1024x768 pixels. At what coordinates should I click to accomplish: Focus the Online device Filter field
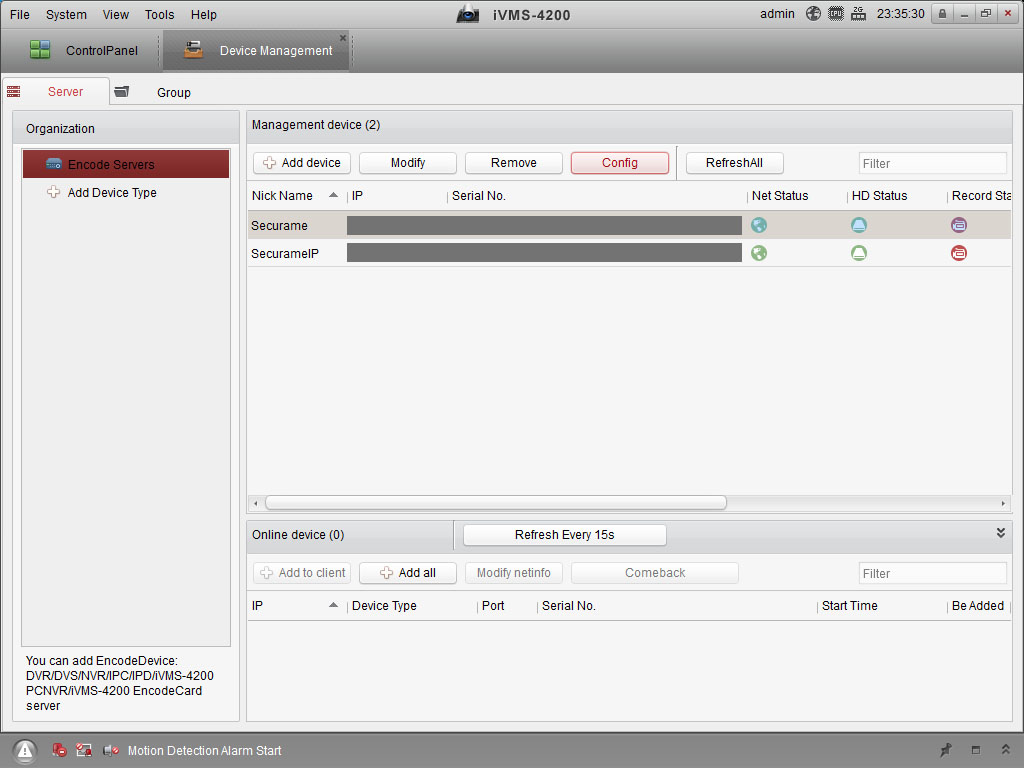(933, 573)
